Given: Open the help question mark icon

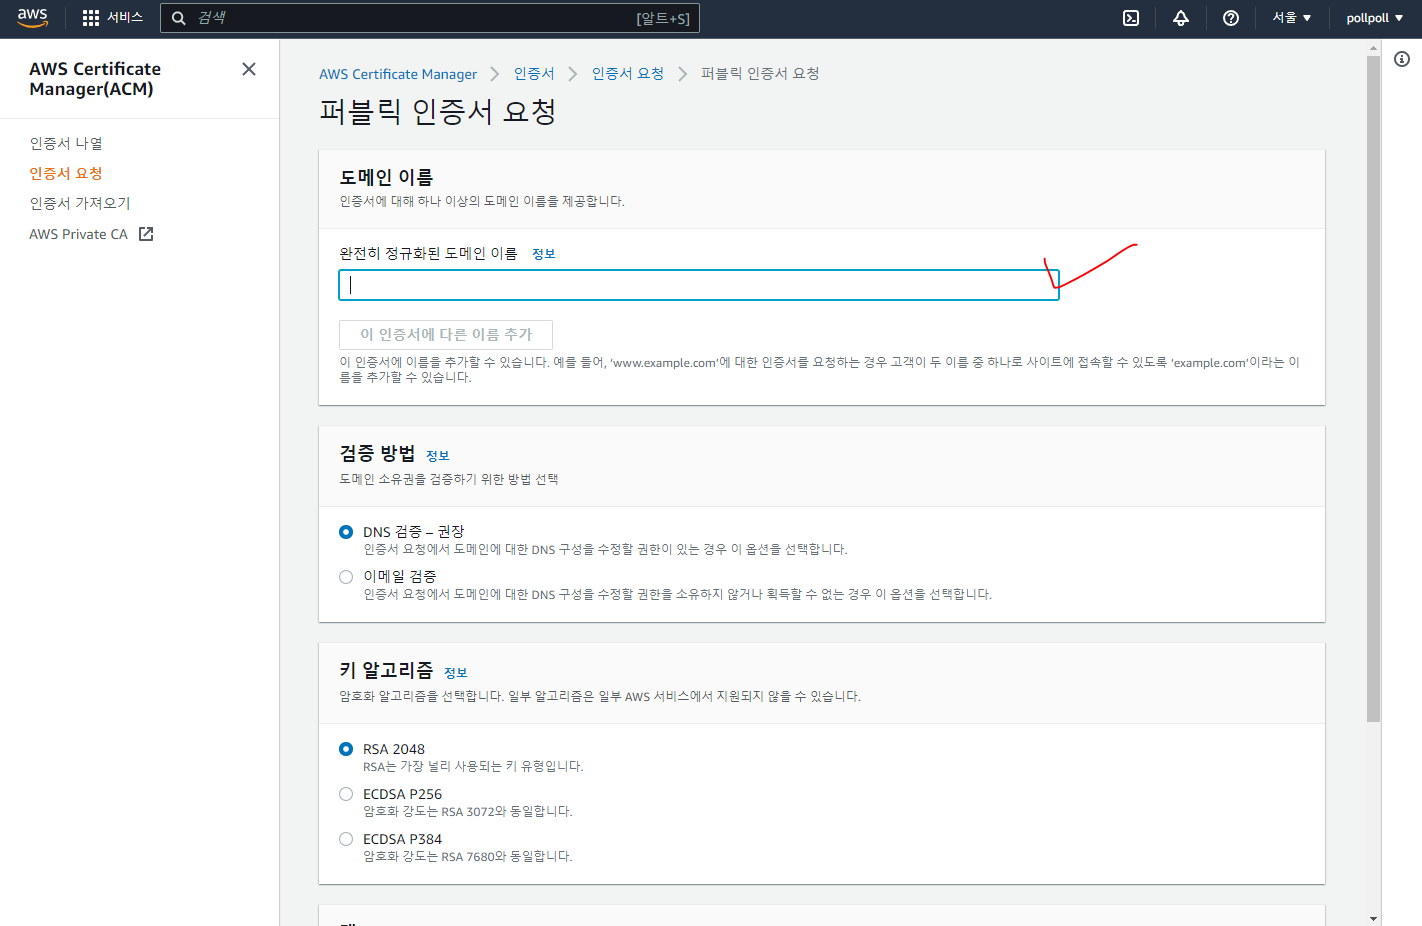Looking at the screenshot, I should pos(1231,18).
